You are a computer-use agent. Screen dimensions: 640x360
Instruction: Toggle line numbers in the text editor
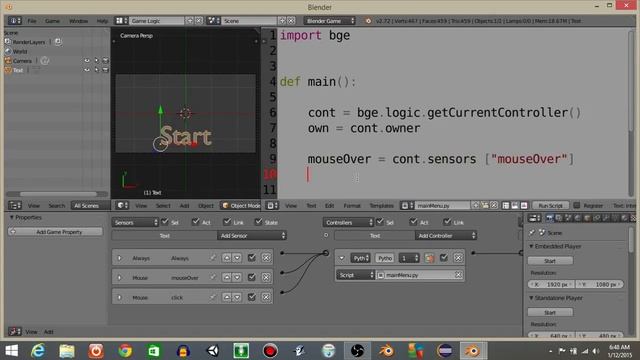click(x=506, y=205)
